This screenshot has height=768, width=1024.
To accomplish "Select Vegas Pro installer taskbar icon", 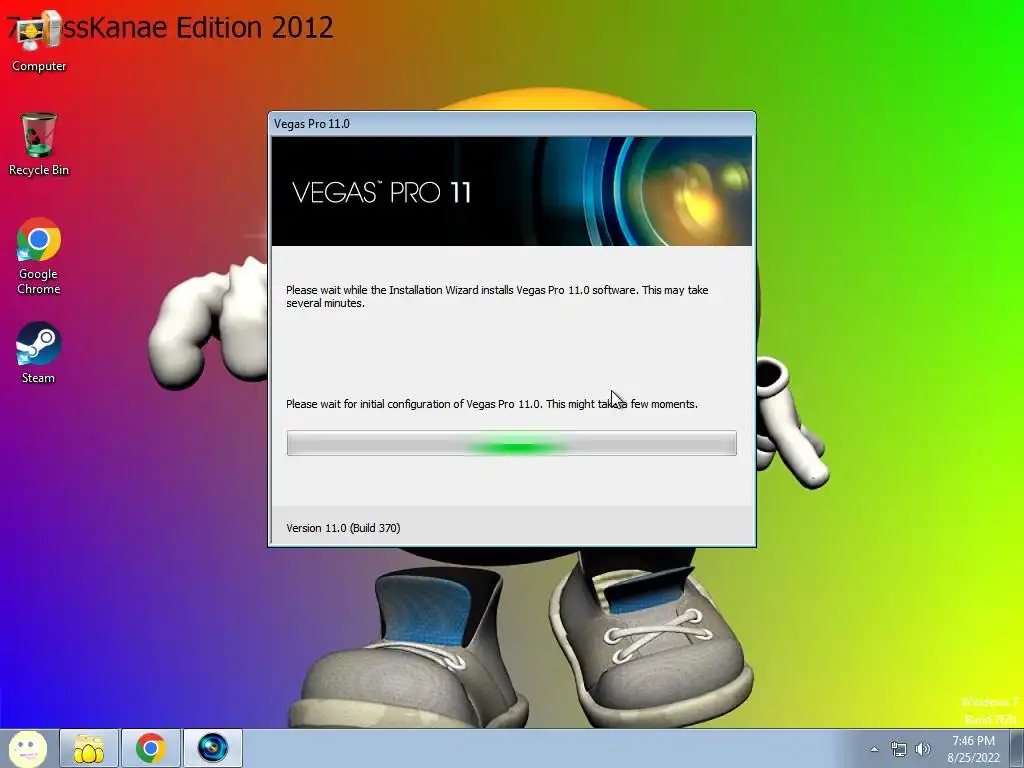I will click(212, 748).
